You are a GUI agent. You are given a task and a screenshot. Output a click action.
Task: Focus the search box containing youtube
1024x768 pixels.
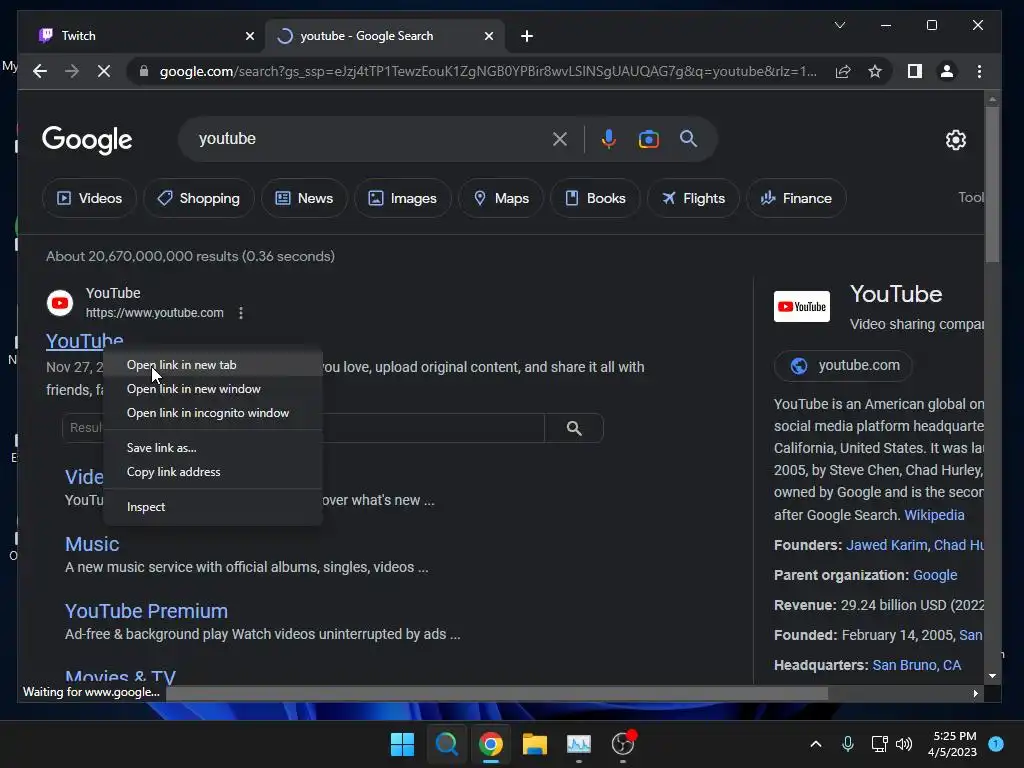pos(369,138)
